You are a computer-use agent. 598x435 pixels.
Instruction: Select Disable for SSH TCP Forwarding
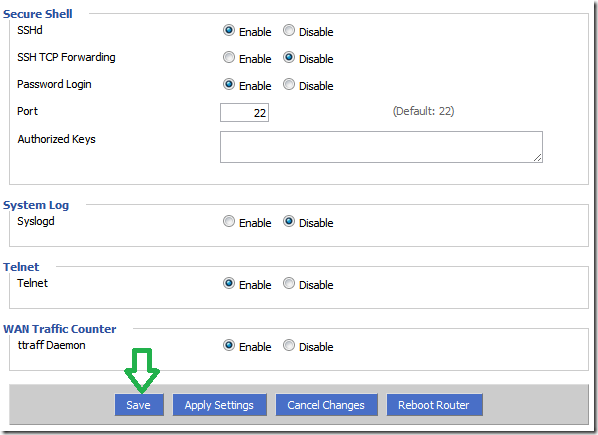289,57
